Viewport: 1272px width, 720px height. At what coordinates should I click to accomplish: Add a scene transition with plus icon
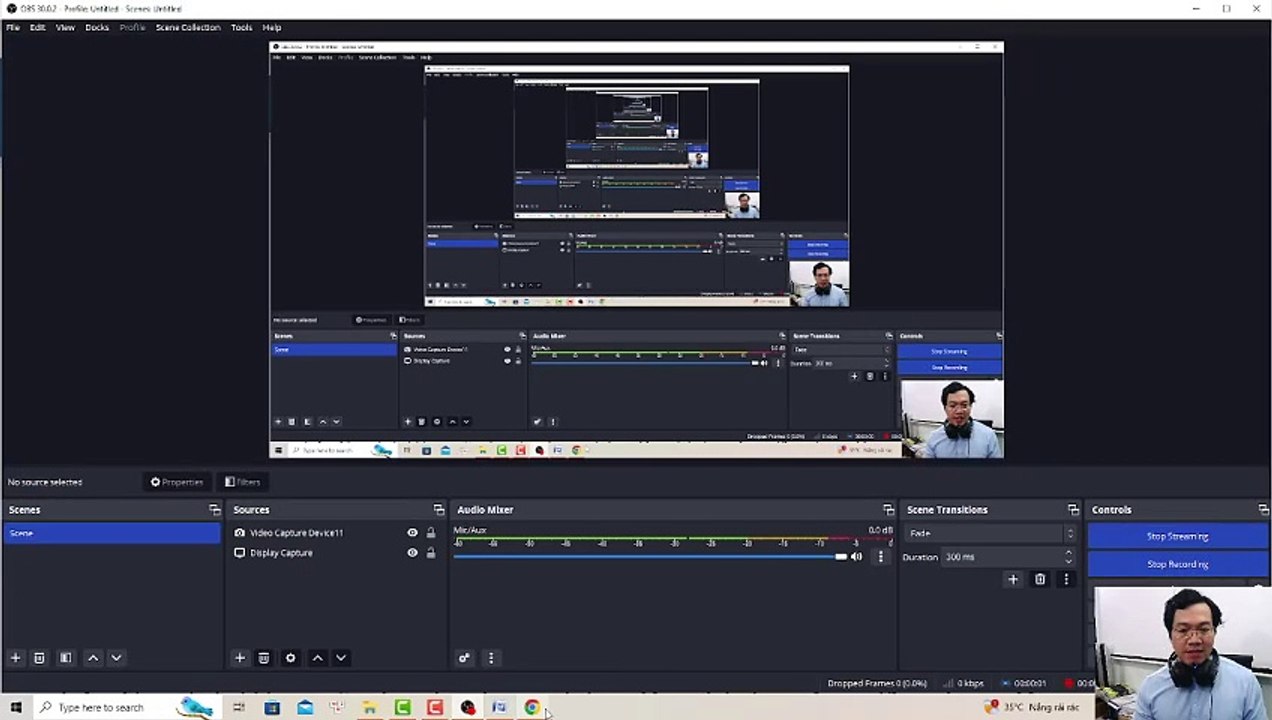[1013, 579]
